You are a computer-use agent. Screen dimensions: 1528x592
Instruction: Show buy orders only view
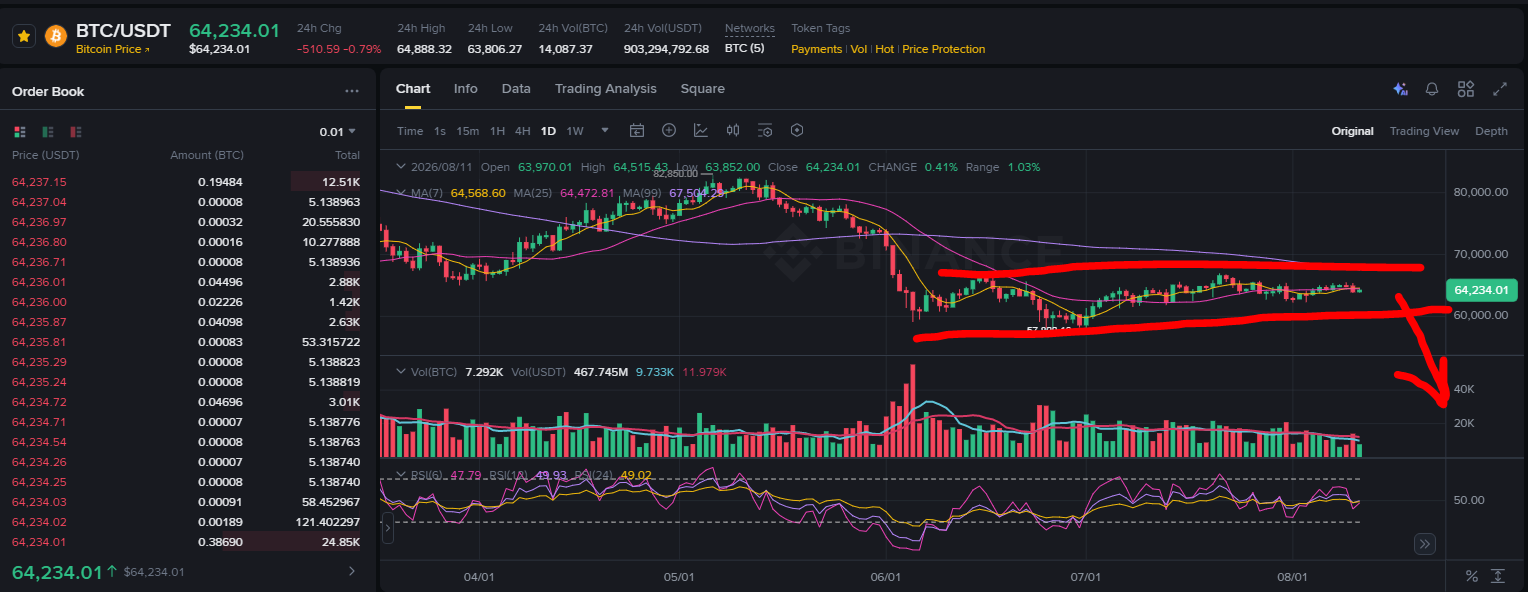(x=47, y=132)
